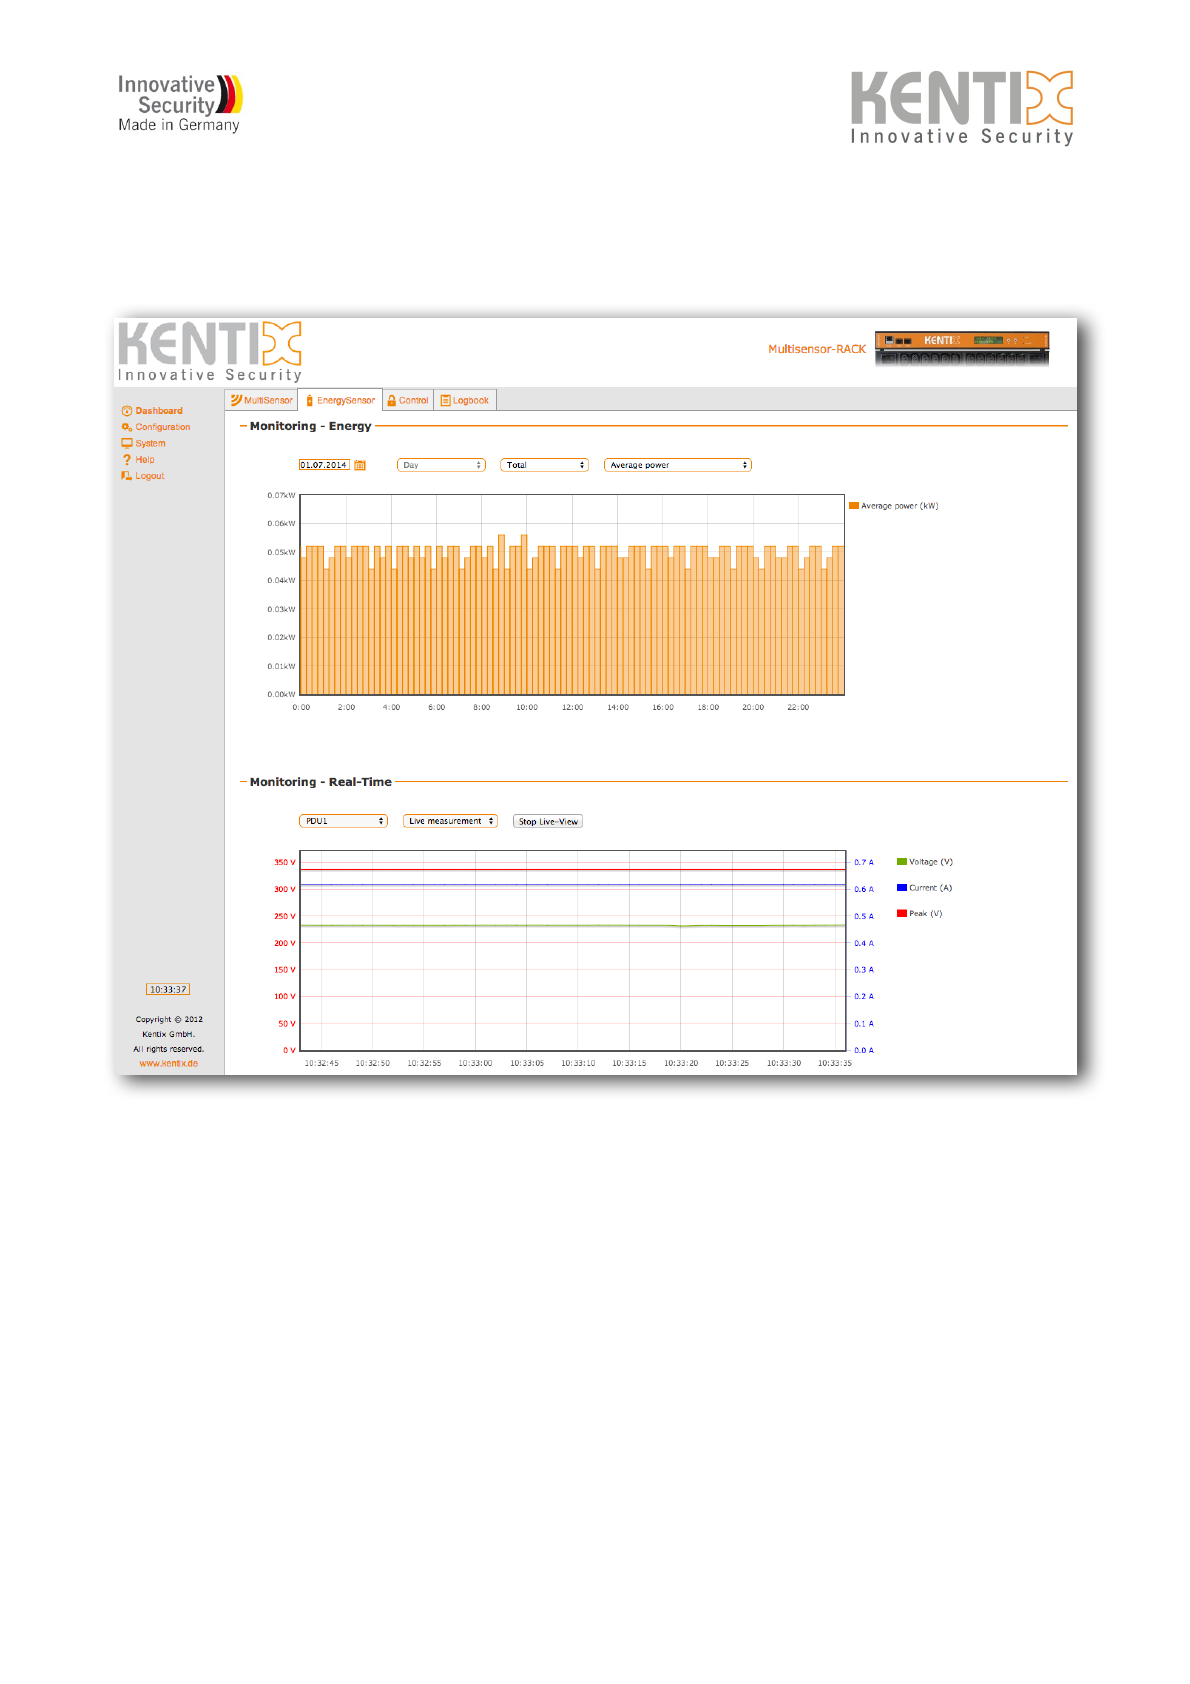
Task: Open the Day period dropdown
Action: (441, 465)
